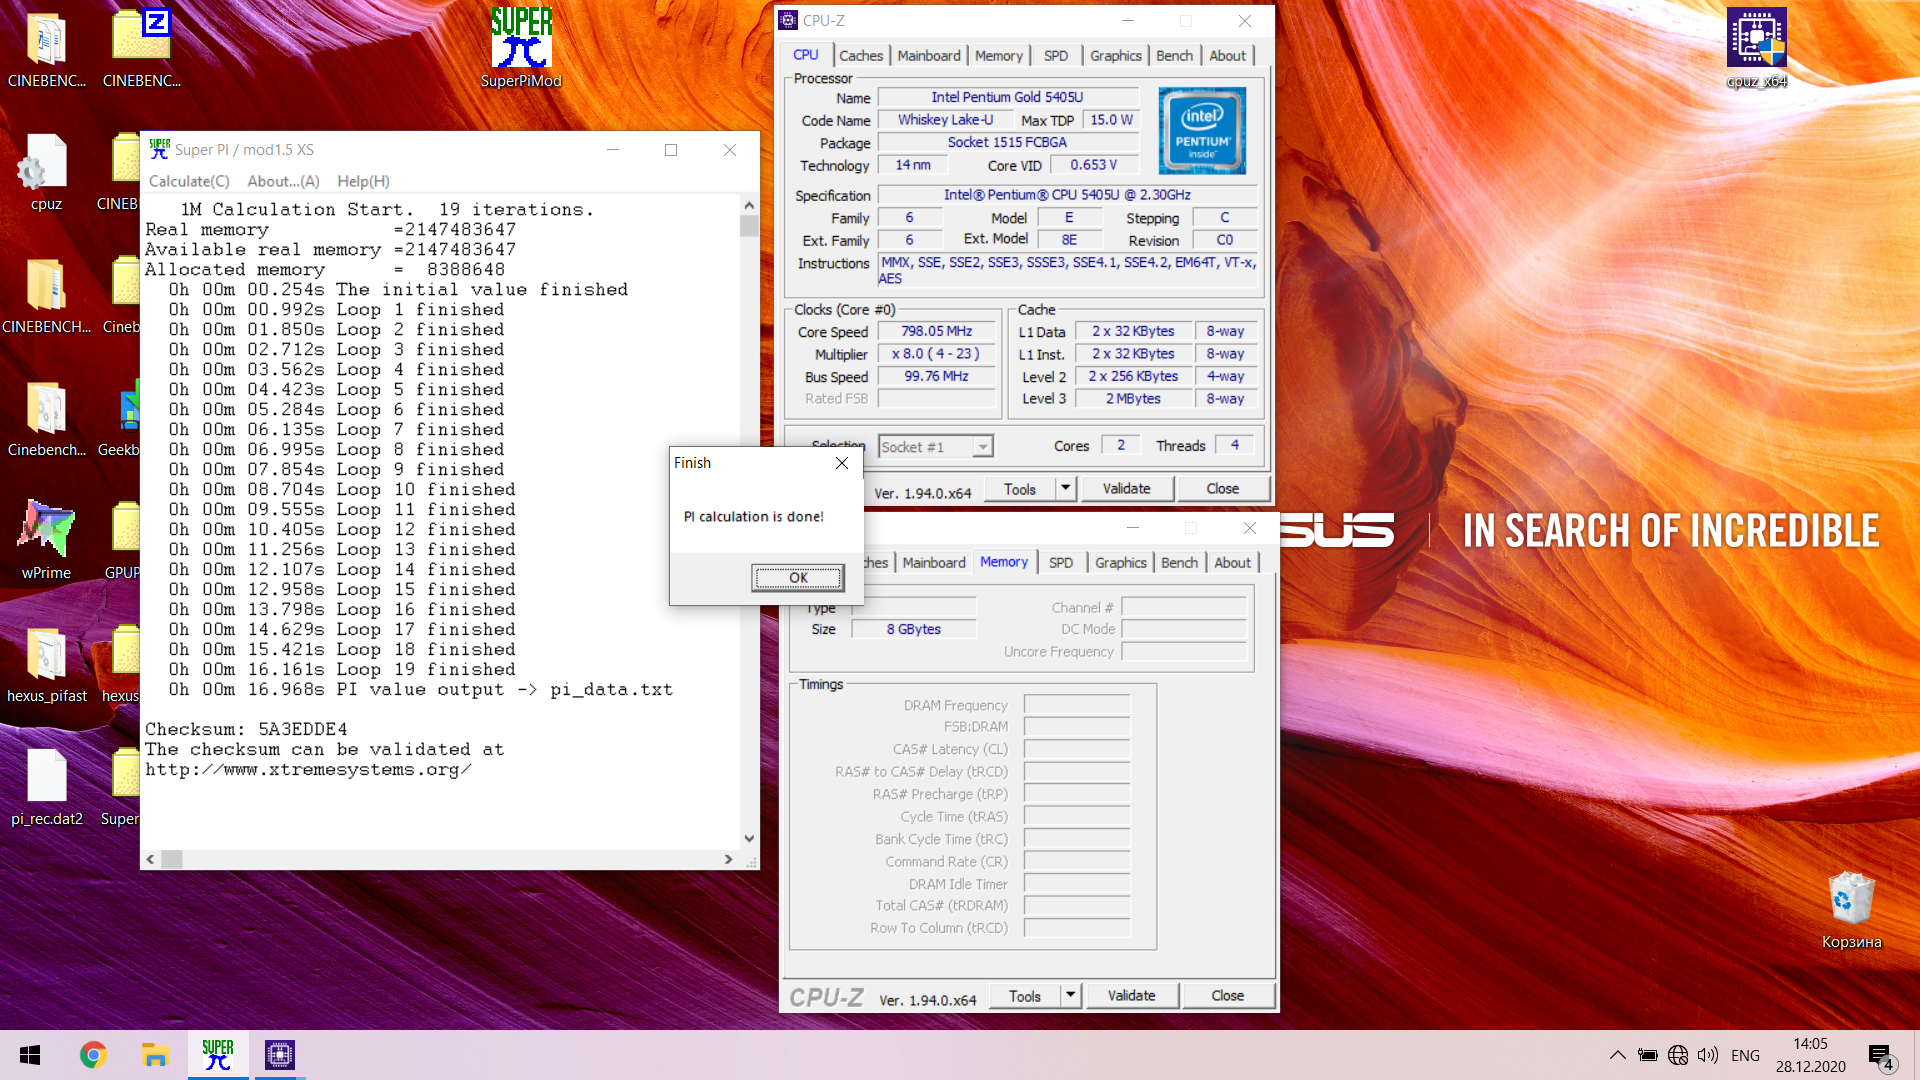Show hidden tray icons chevron

tap(1617, 1055)
